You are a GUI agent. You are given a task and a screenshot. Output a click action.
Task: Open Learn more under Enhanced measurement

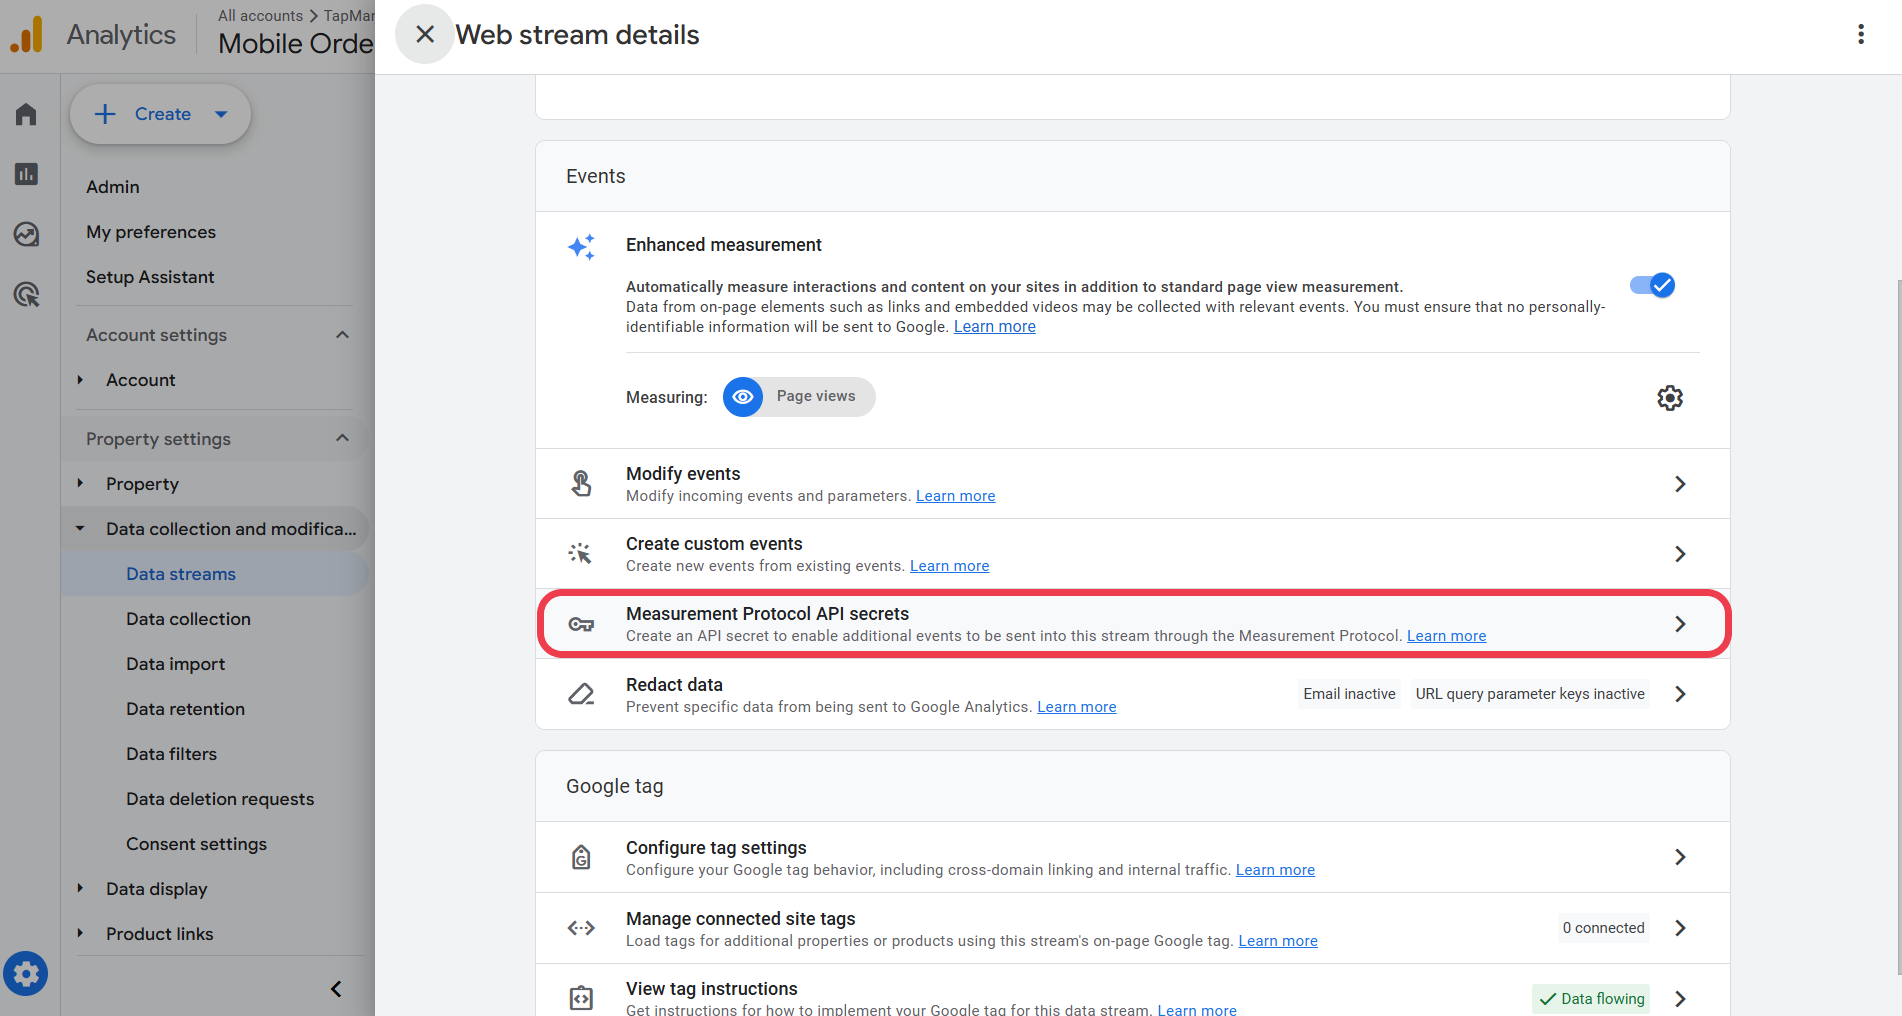coord(995,327)
